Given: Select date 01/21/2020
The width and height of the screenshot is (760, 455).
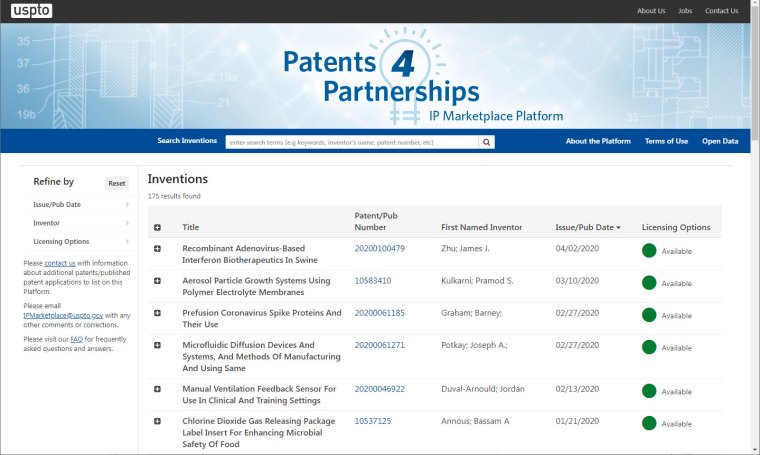Looking at the screenshot, I should click(x=577, y=421).
